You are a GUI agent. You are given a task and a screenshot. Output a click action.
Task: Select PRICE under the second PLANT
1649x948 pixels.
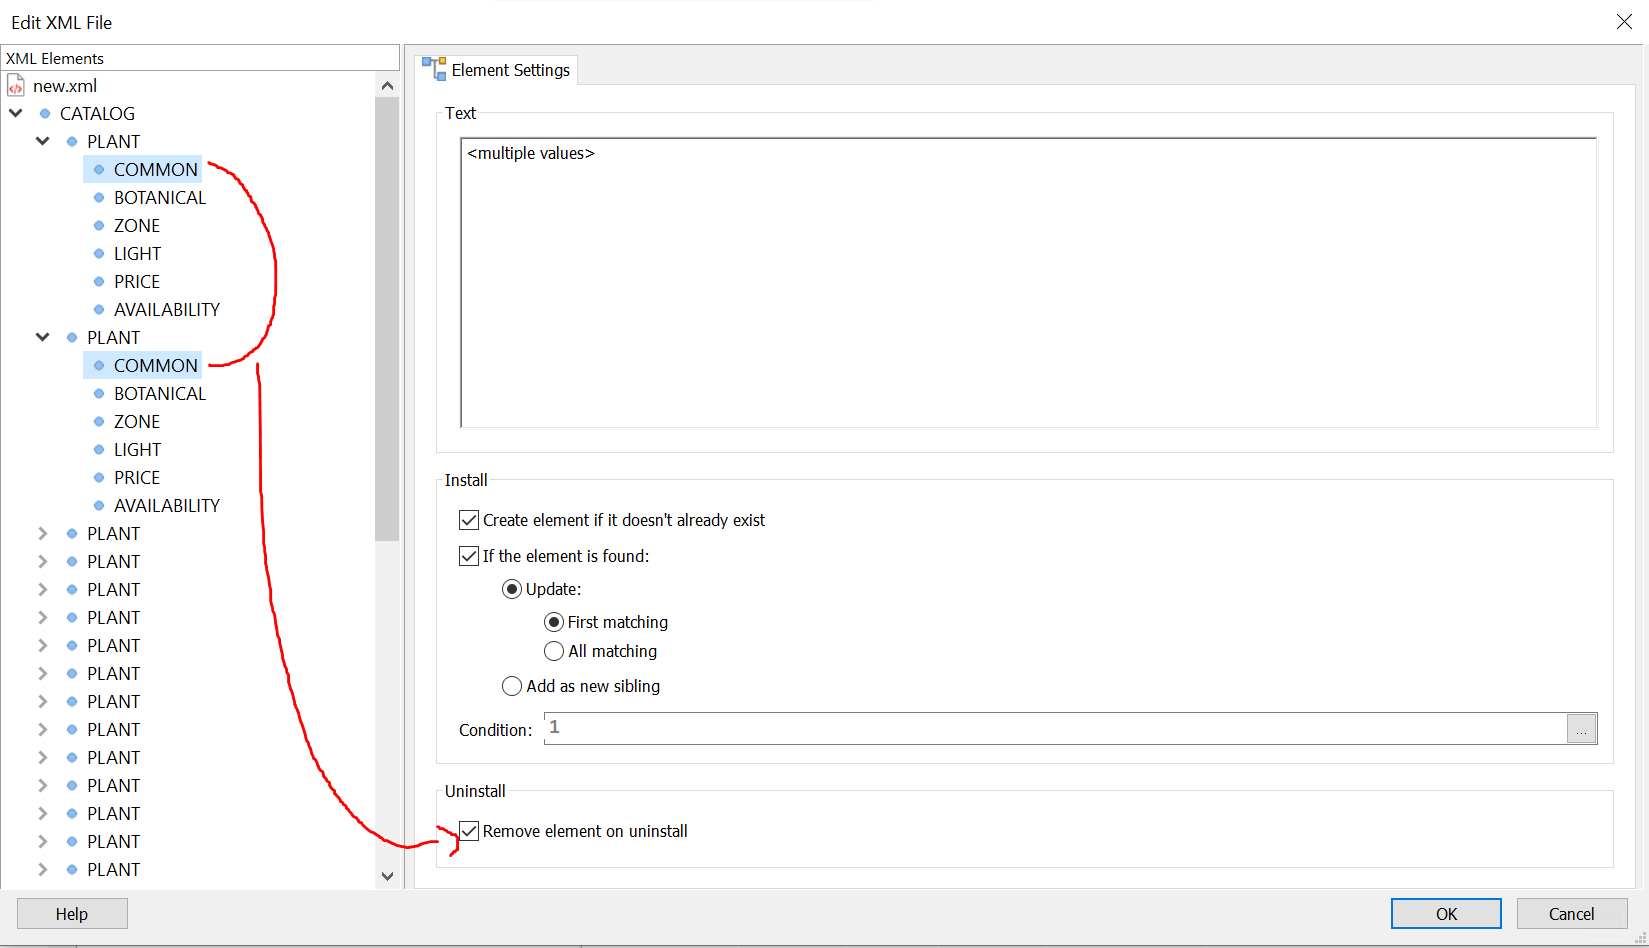[x=137, y=478]
